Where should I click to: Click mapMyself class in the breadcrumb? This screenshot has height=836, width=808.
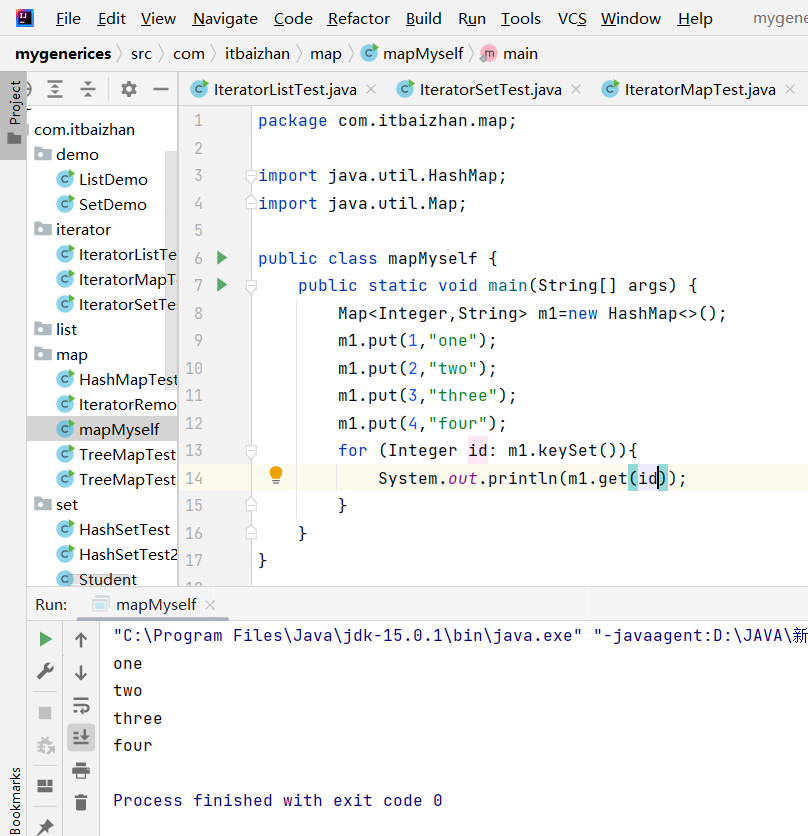[412, 54]
